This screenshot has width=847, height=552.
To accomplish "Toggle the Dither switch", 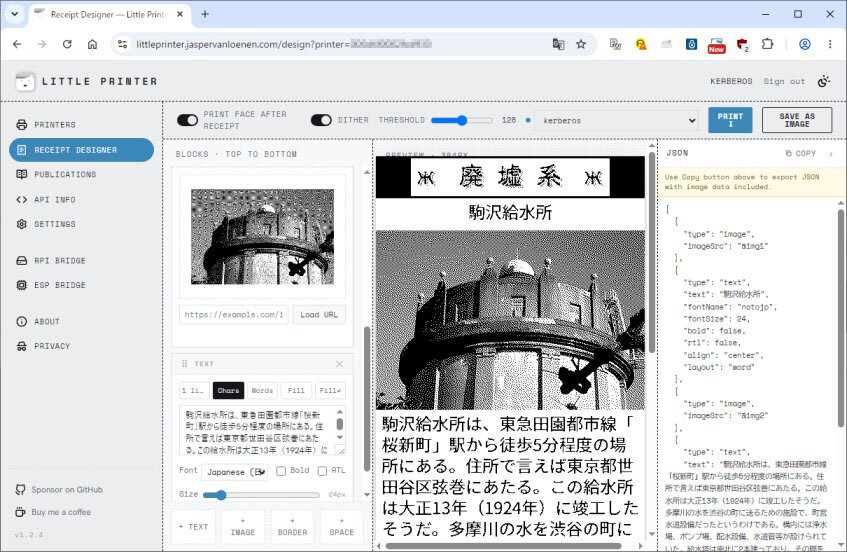I will coord(321,120).
